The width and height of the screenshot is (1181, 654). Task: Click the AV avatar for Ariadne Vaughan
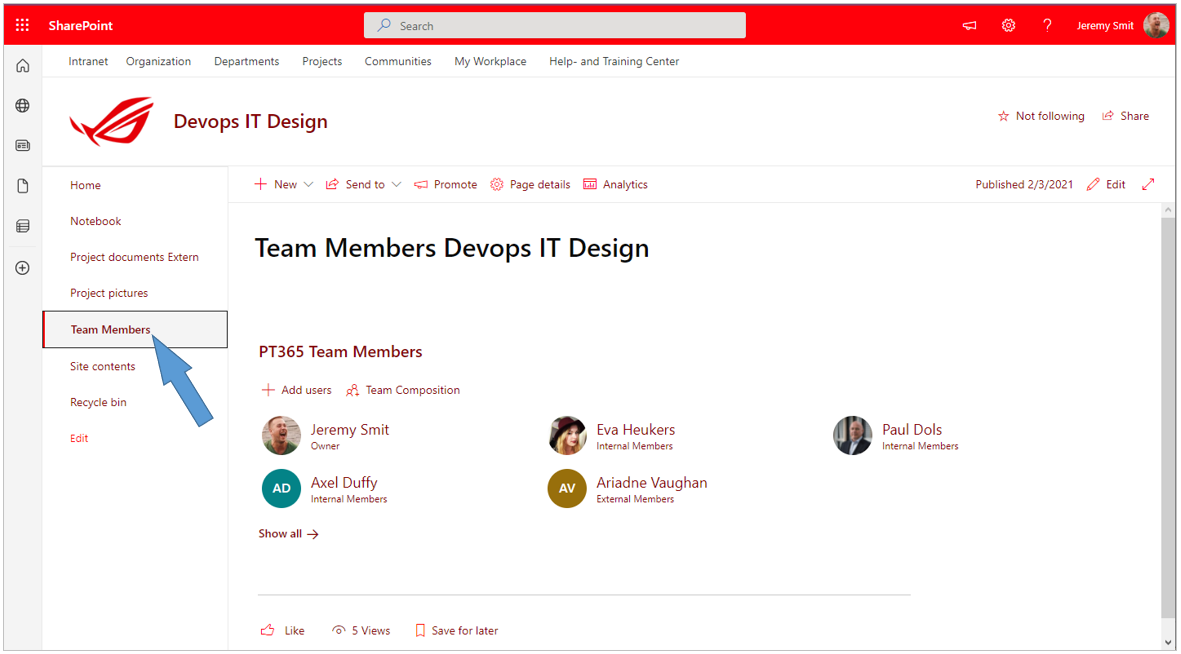tap(567, 488)
